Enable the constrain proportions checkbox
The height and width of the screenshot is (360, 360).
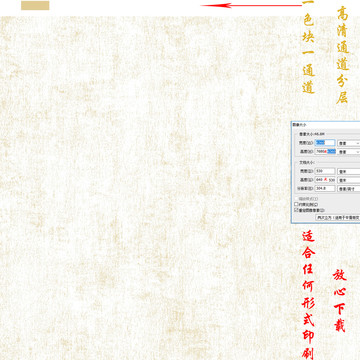pos(296,204)
